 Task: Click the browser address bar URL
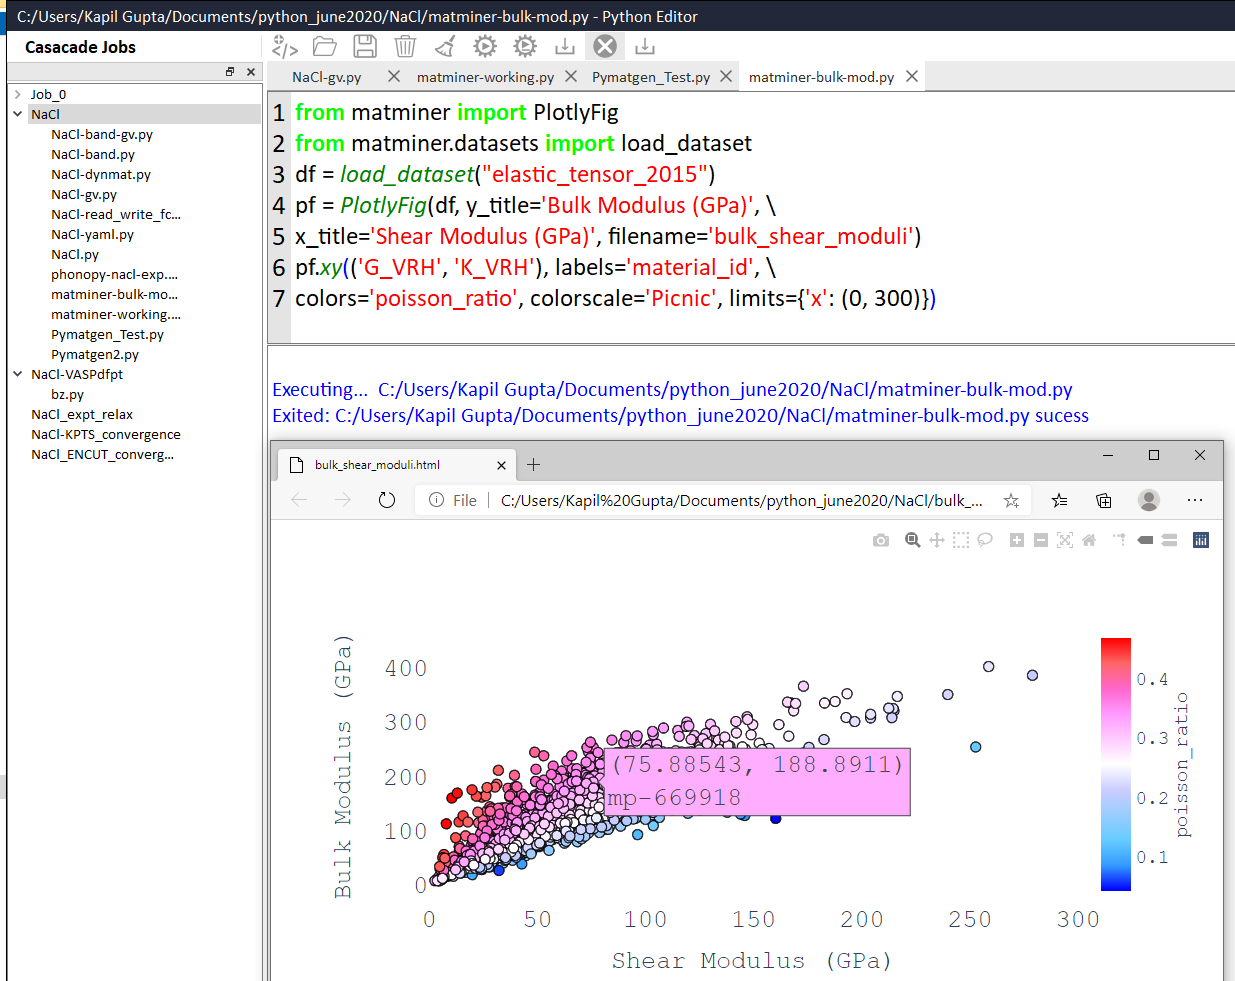coord(741,500)
